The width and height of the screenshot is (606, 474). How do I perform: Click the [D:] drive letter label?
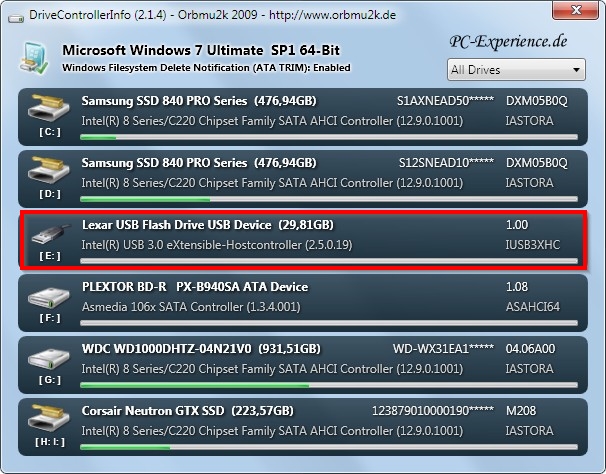pos(50,194)
